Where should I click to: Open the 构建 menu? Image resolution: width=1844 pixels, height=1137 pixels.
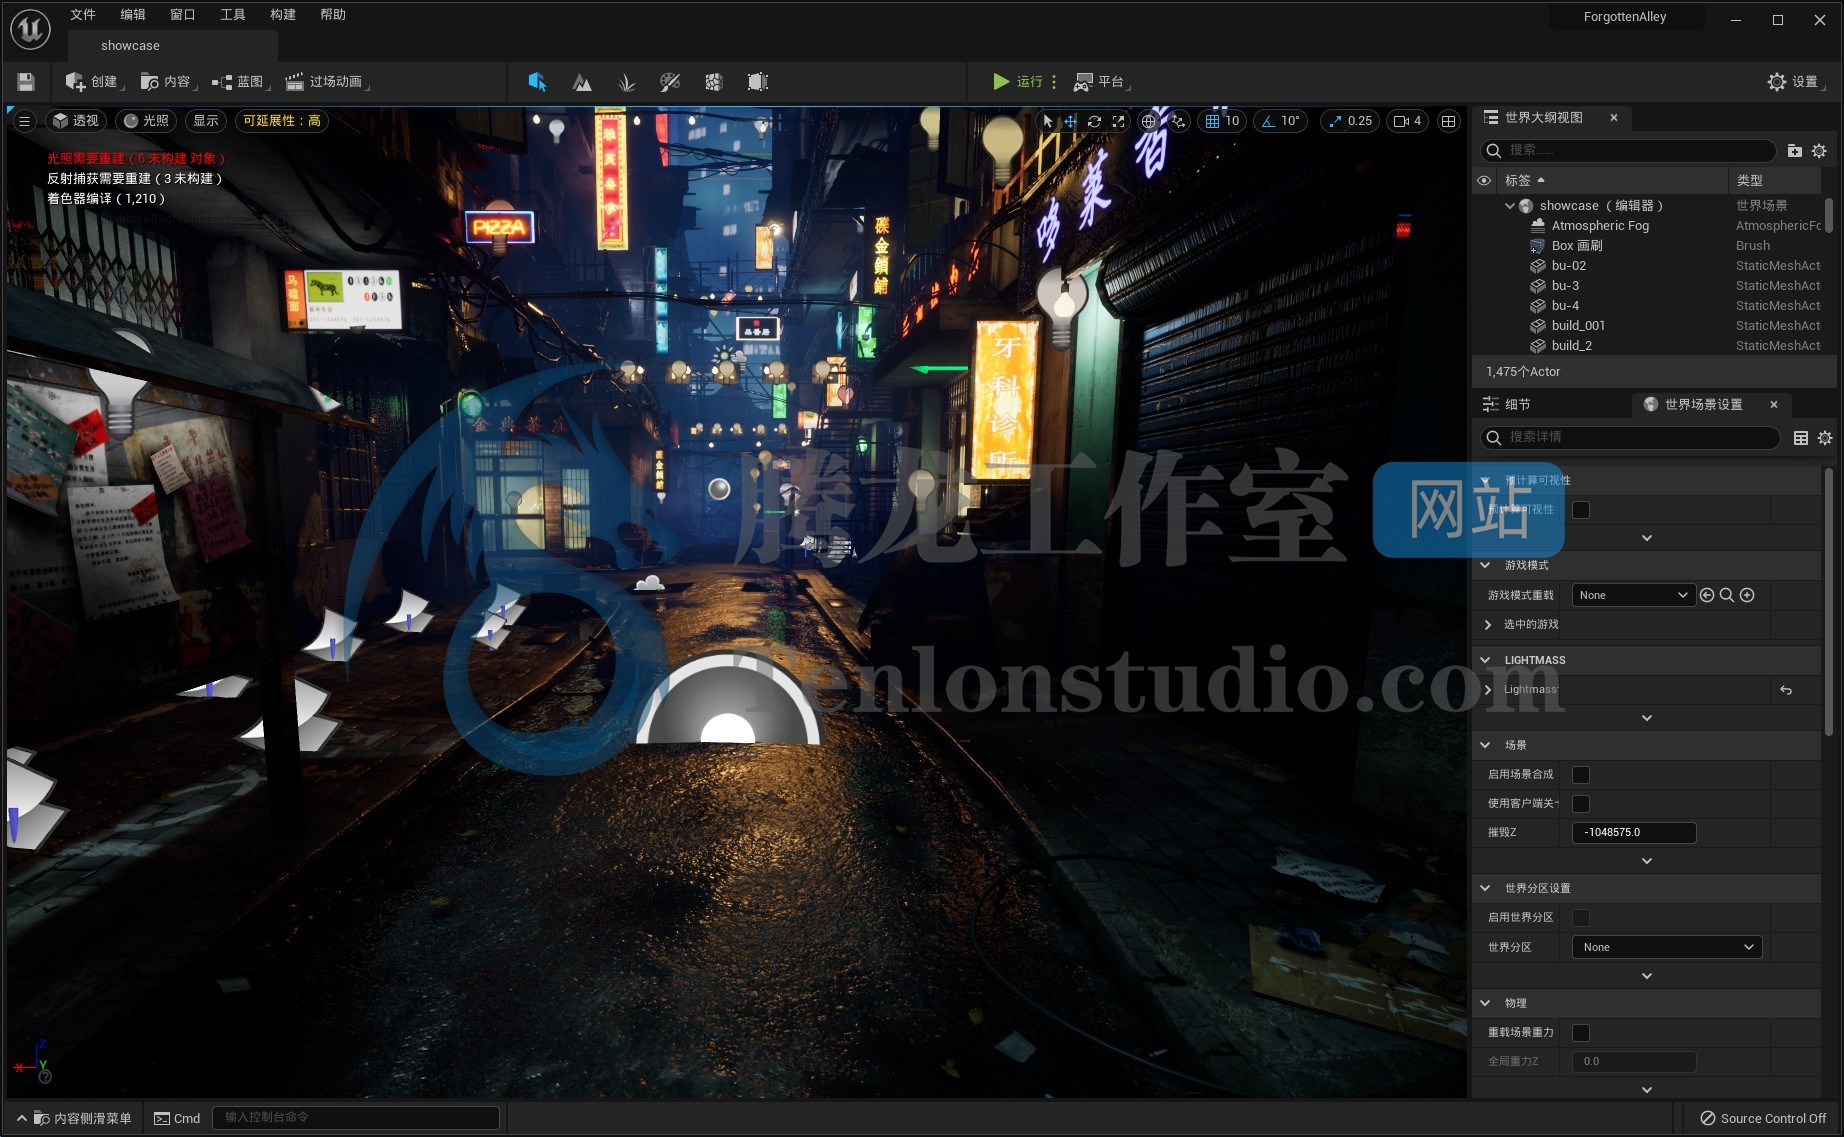283,15
